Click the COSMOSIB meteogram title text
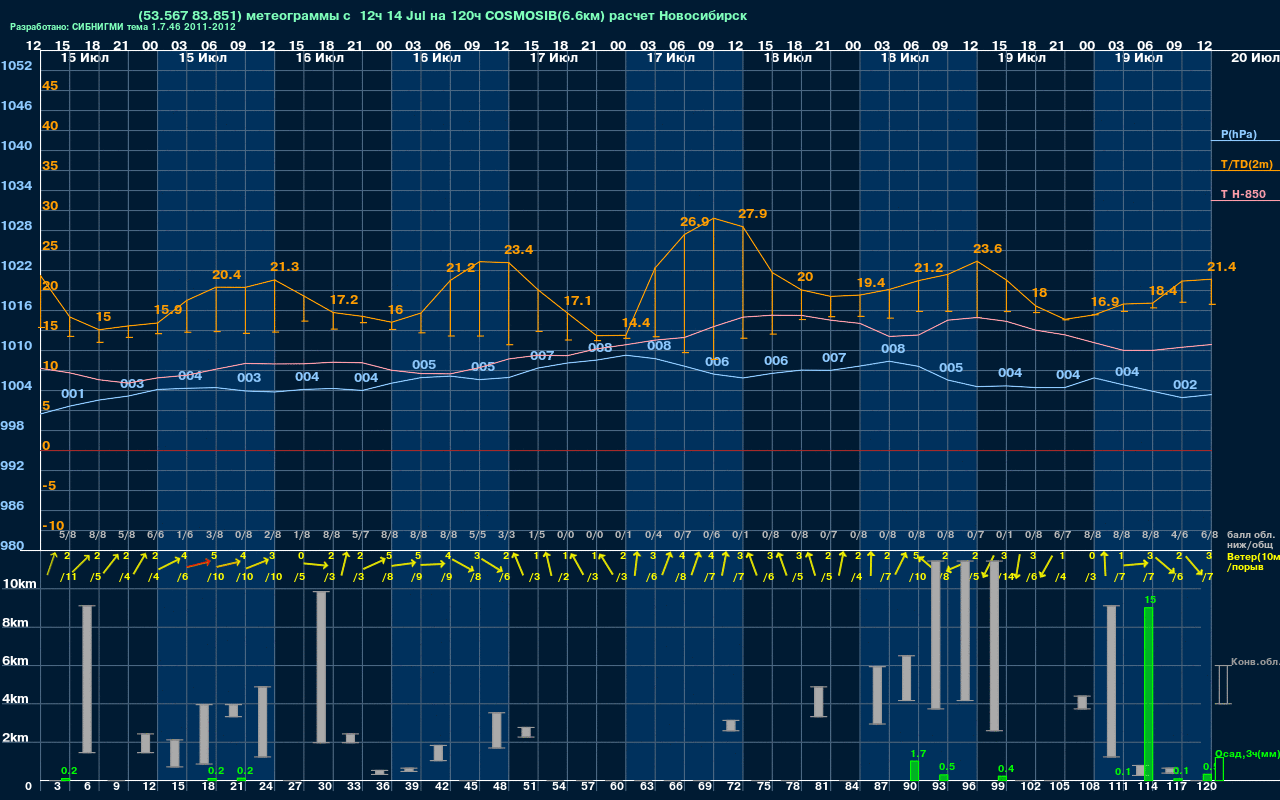Screen dimensions: 1280x800 point(442,16)
